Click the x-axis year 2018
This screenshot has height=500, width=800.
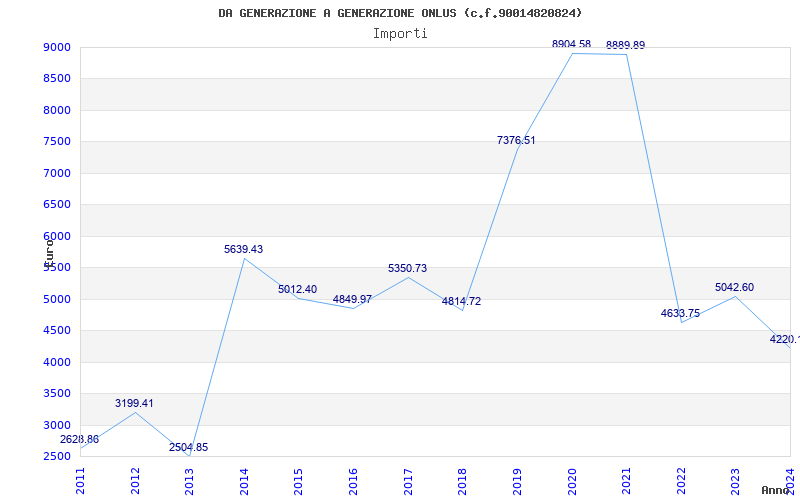[x=462, y=481]
